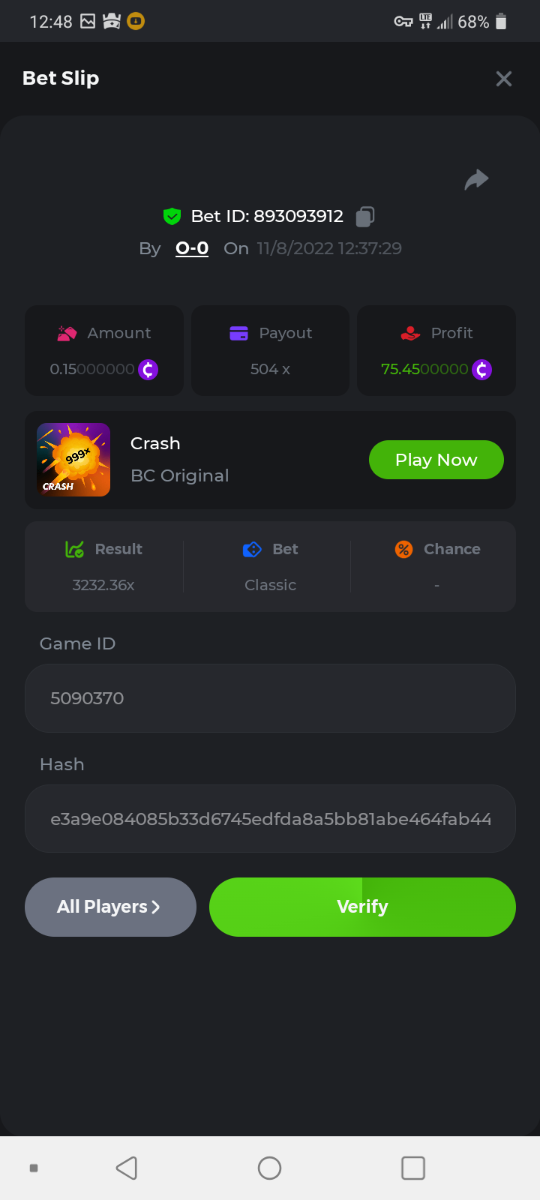Tap the Result chart icon
540x1200 pixels.
click(x=74, y=549)
